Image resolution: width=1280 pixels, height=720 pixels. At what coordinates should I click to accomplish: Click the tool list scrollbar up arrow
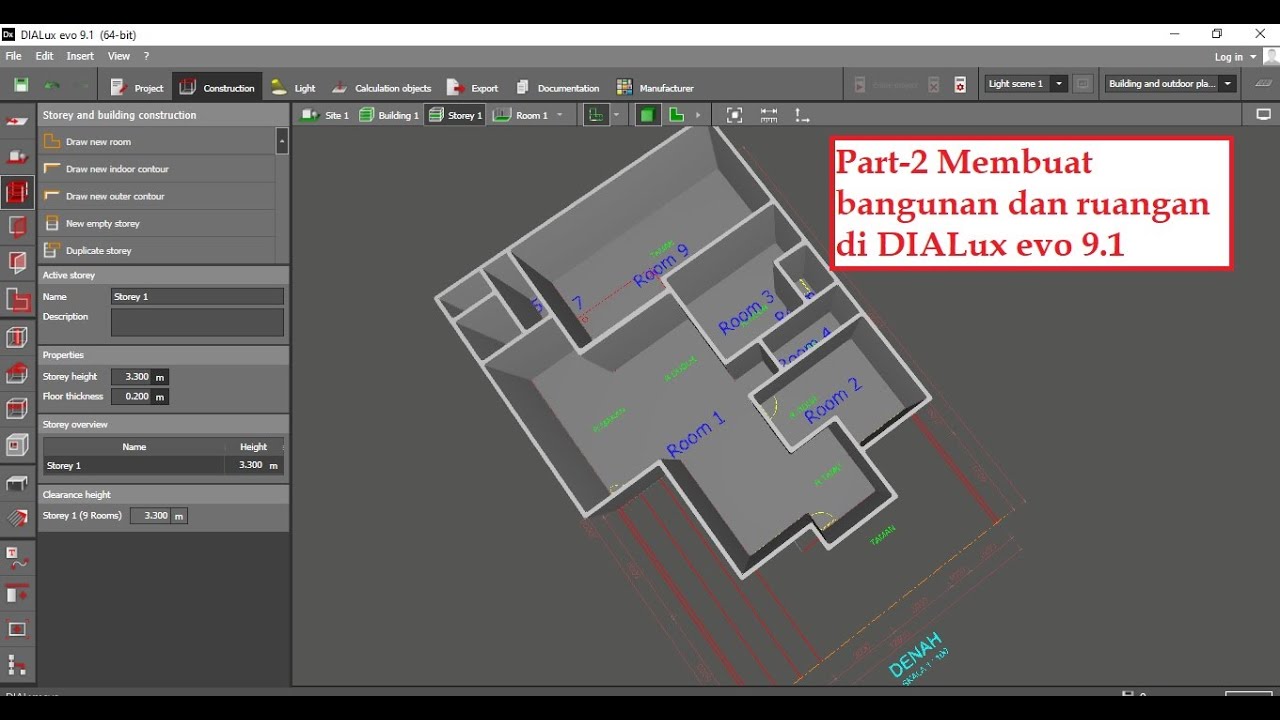(282, 141)
